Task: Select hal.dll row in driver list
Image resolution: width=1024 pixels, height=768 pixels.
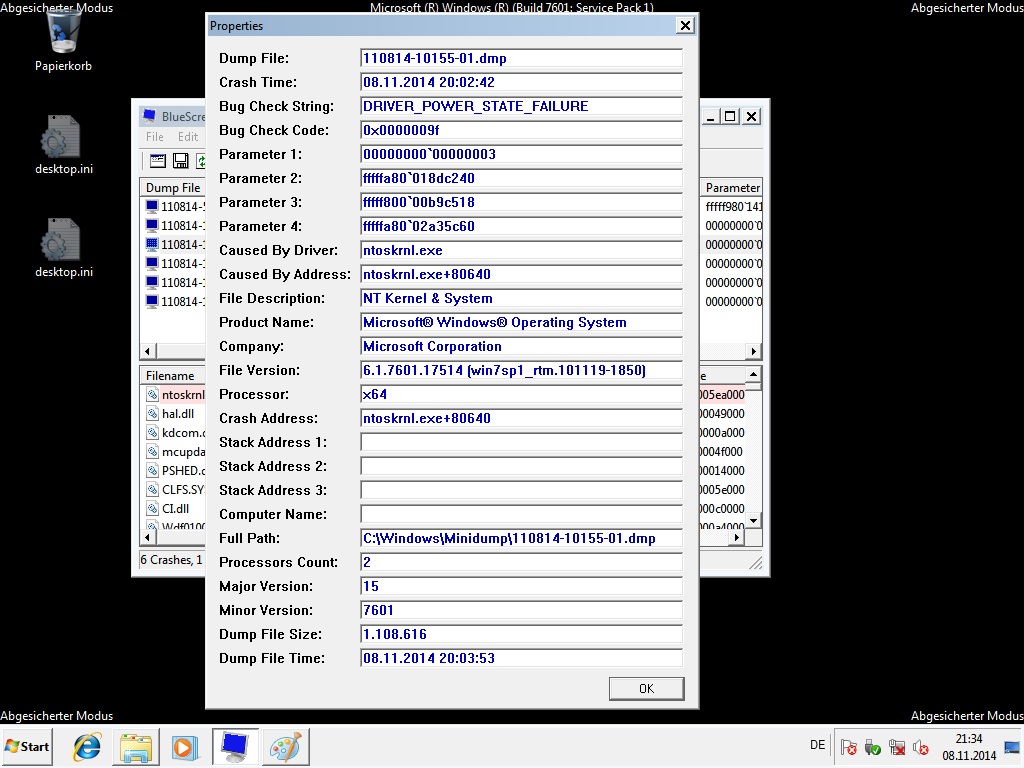Action: tap(174, 413)
